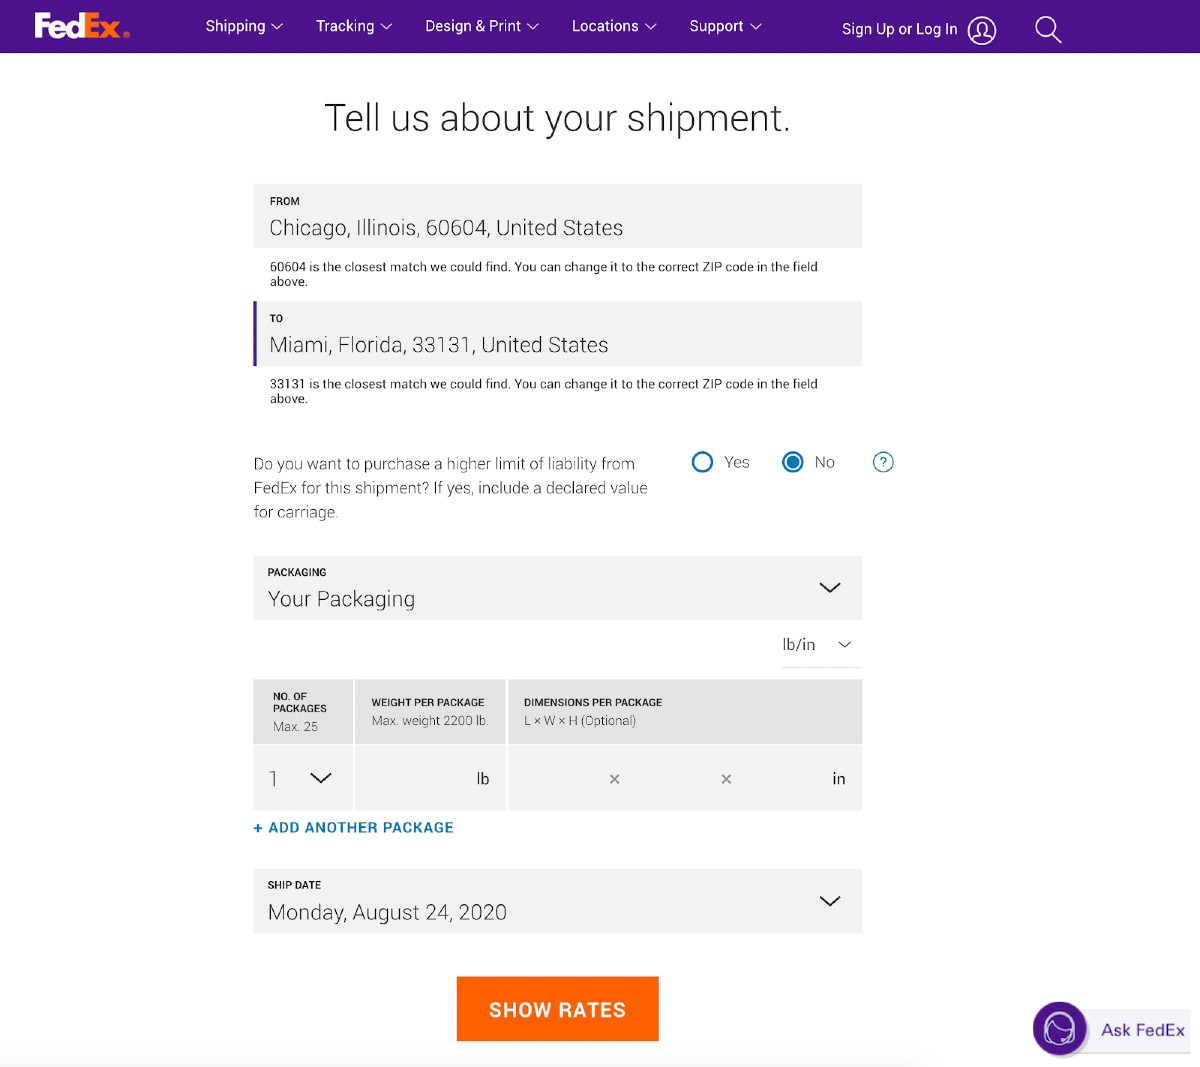The width and height of the screenshot is (1200, 1067).
Task: Click the 'Tell us about your shipment.' heading
Action: tap(557, 118)
